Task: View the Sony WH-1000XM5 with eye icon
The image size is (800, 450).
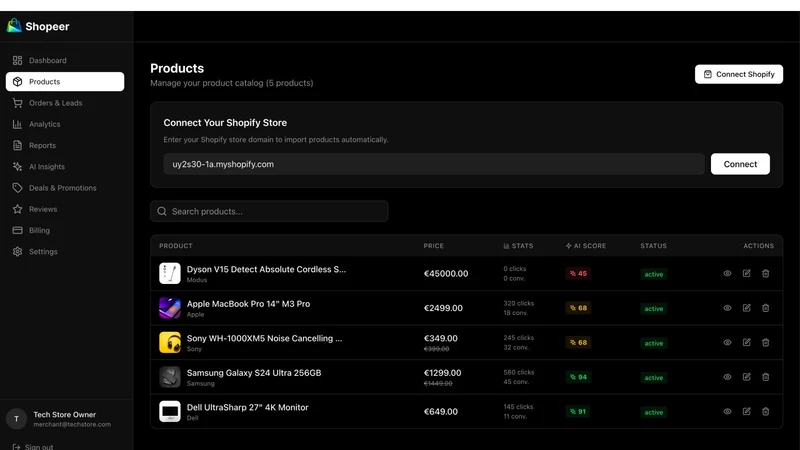Action: tap(728, 342)
